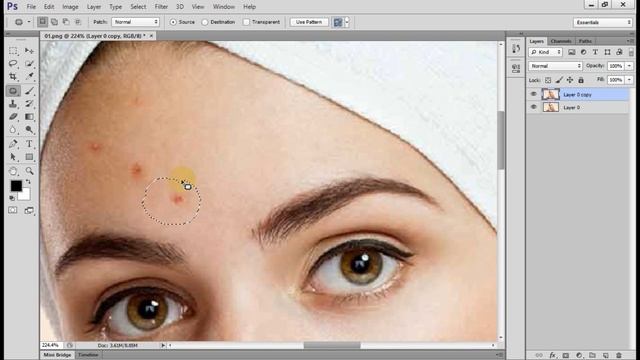Change the screen mode
Viewport: 640px width, 360px height.
click(29, 210)
